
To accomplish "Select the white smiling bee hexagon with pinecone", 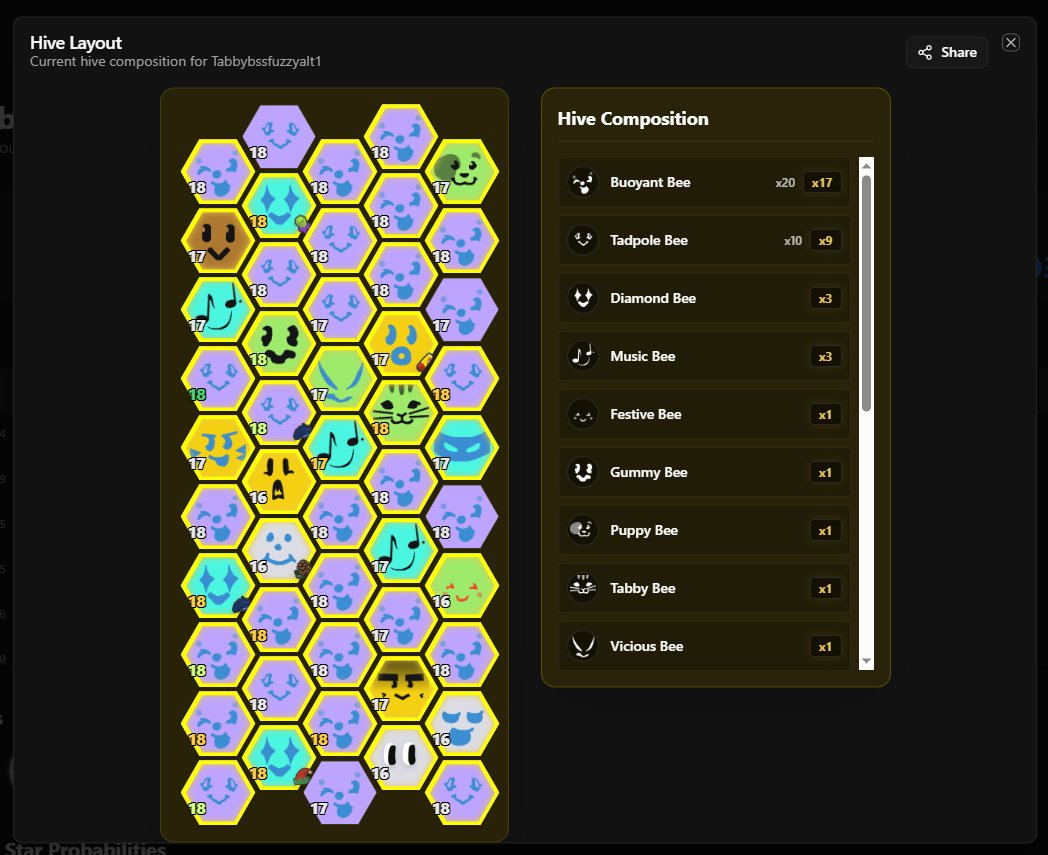I will (x=279, y=551).
